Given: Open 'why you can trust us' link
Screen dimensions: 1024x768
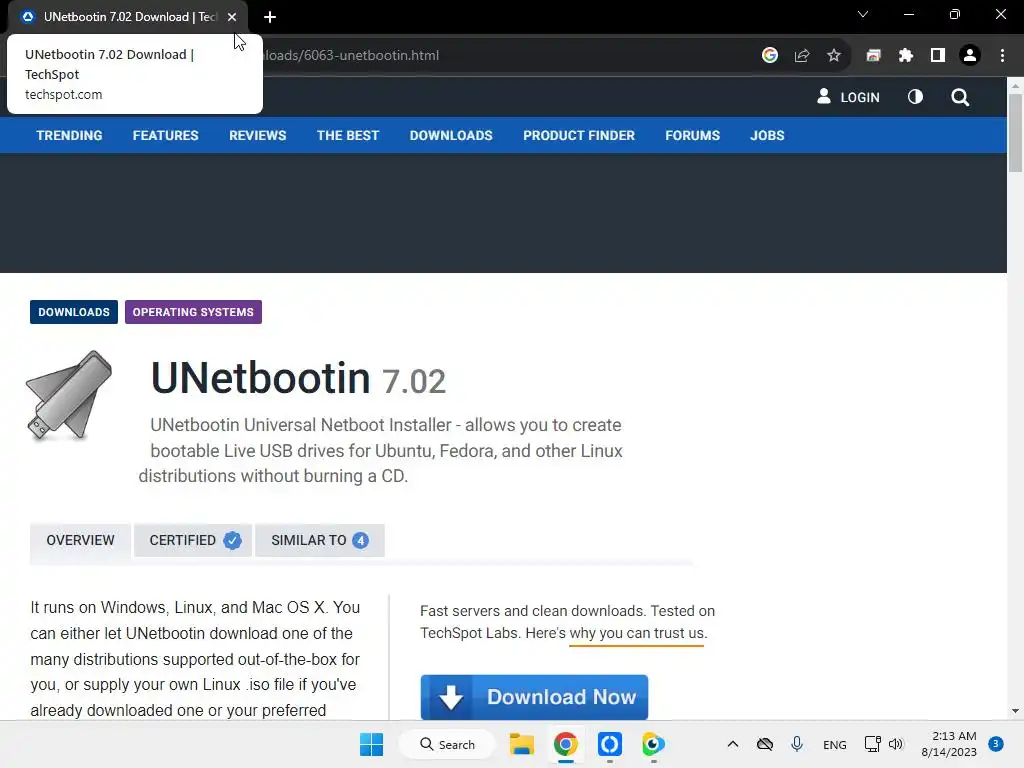Looking at the screenshot, I should pyautogui.click(x=638, y=633).
